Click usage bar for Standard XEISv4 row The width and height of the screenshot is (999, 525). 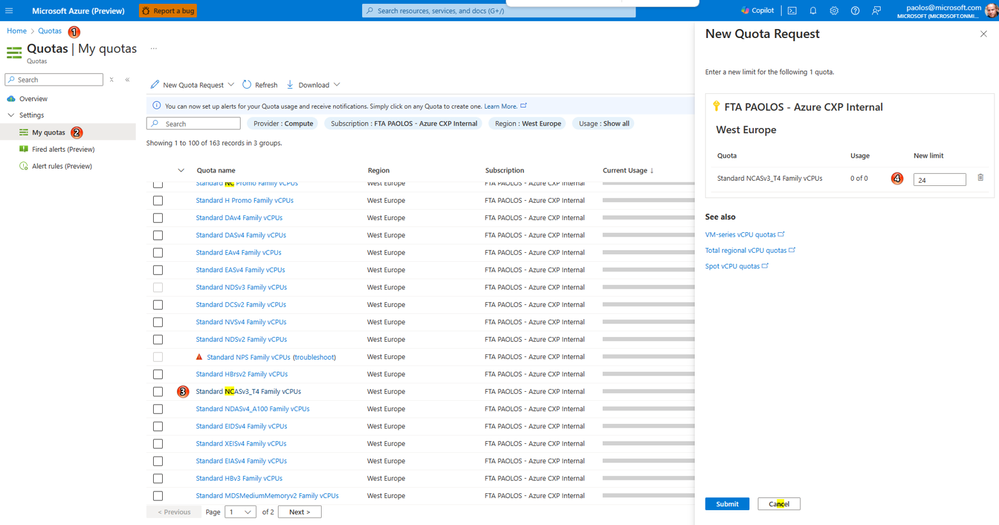(x=649, y=443)
